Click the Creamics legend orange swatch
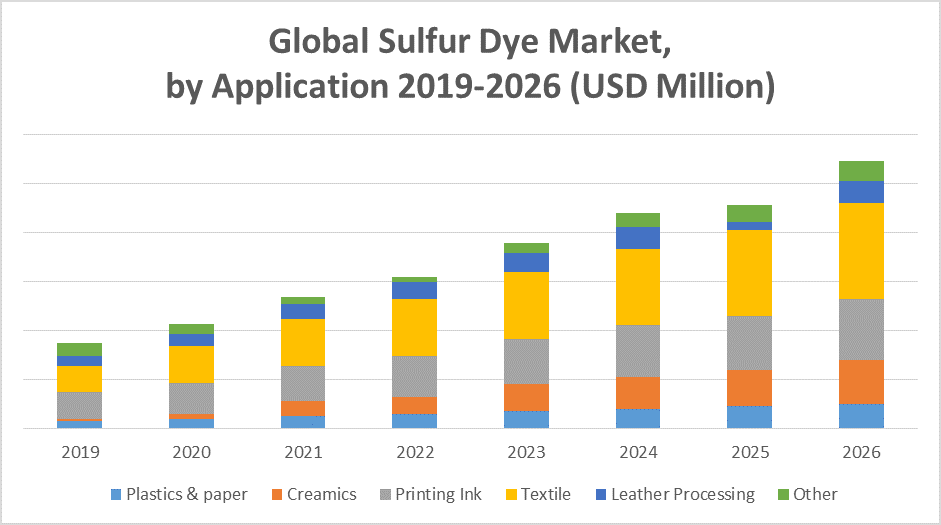Viewport: 941px width, 525px height. [274, 494]
